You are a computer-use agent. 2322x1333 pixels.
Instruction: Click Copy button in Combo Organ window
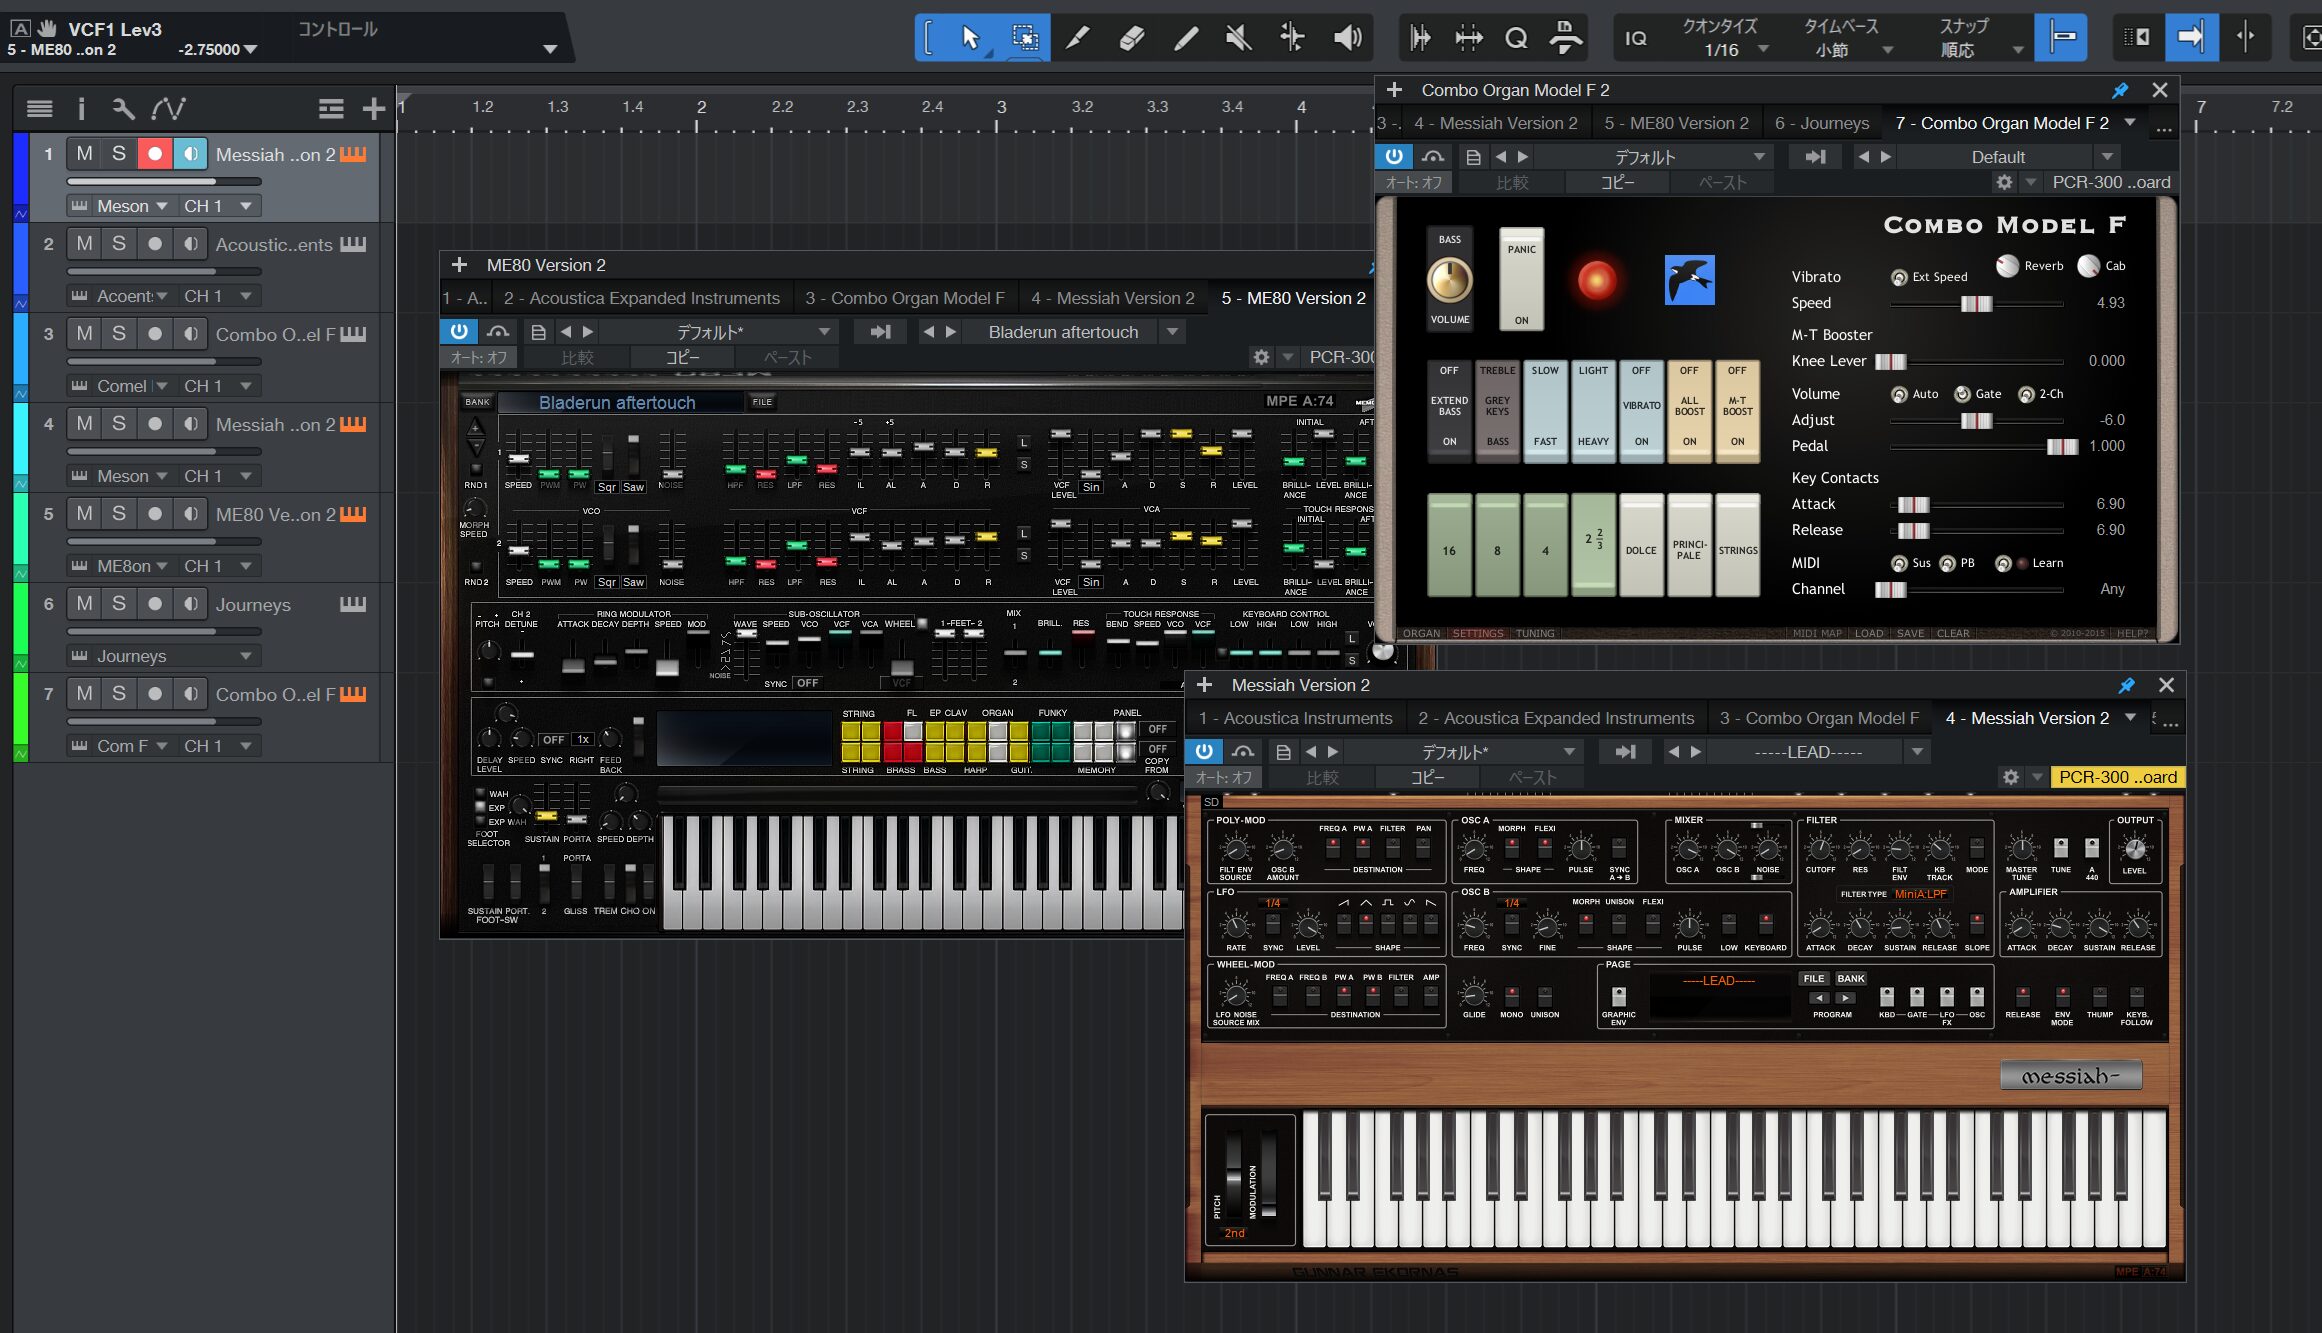(x=1617, y=182)
